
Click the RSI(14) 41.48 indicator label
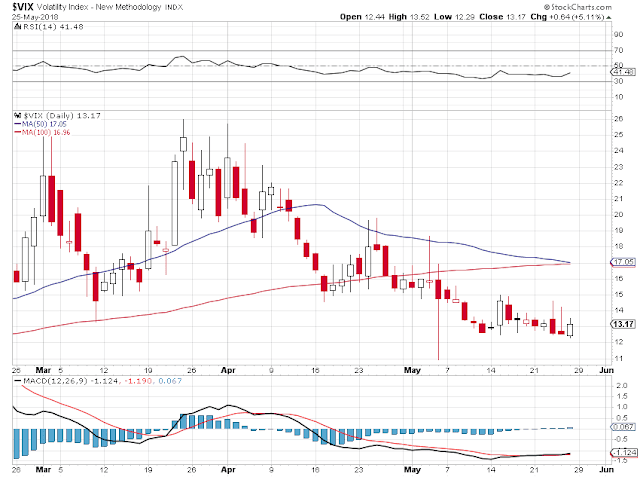(49, 27)
